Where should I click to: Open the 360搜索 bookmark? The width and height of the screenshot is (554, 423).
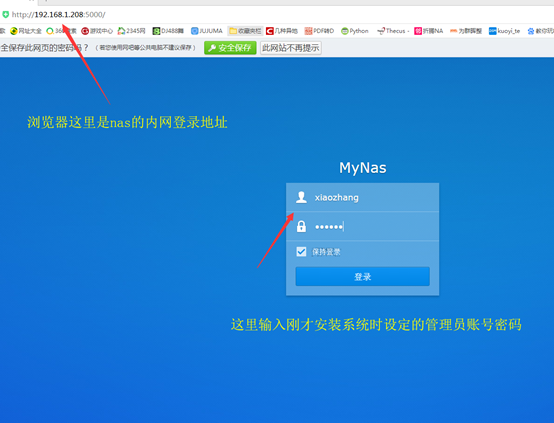[61, 31]
